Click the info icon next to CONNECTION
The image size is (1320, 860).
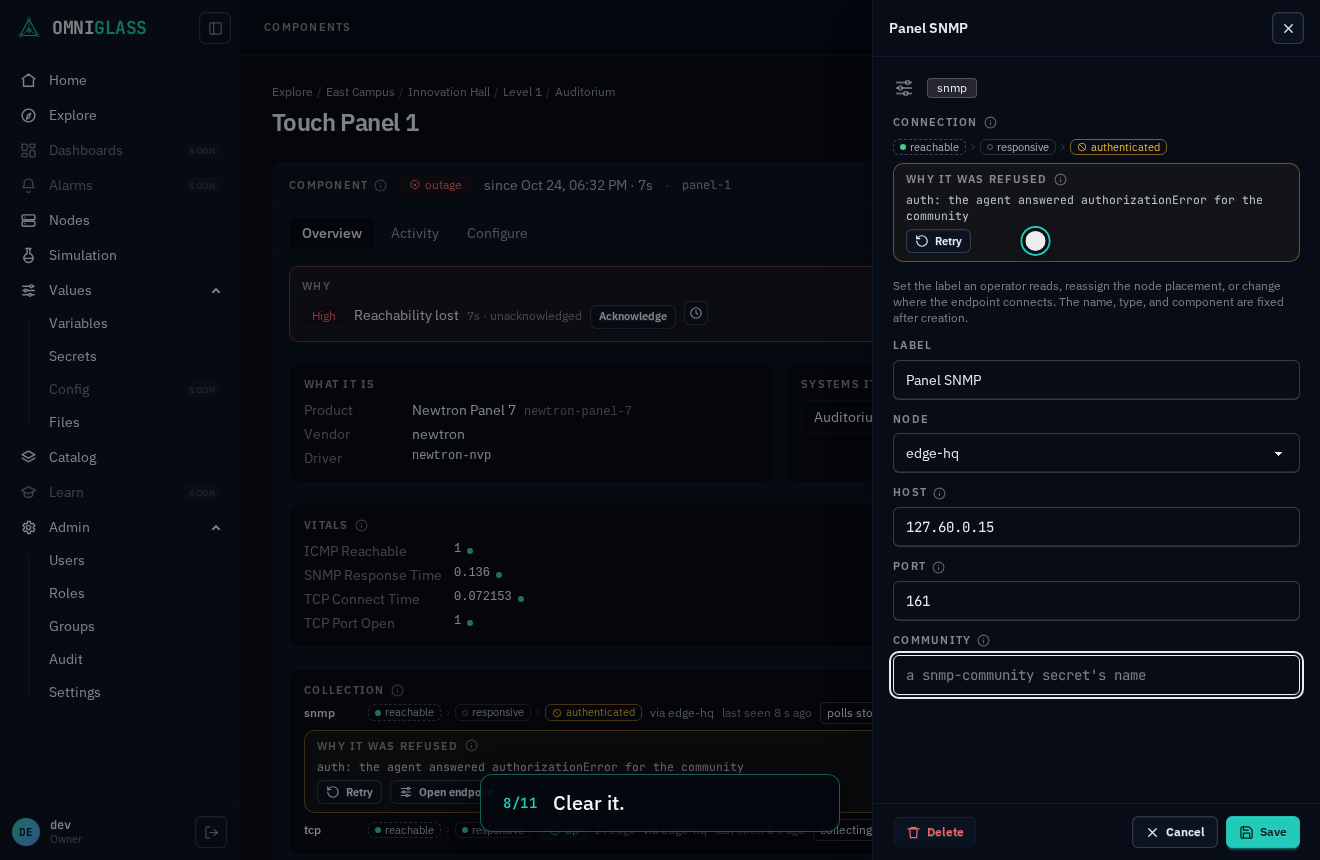pos(991,123)
